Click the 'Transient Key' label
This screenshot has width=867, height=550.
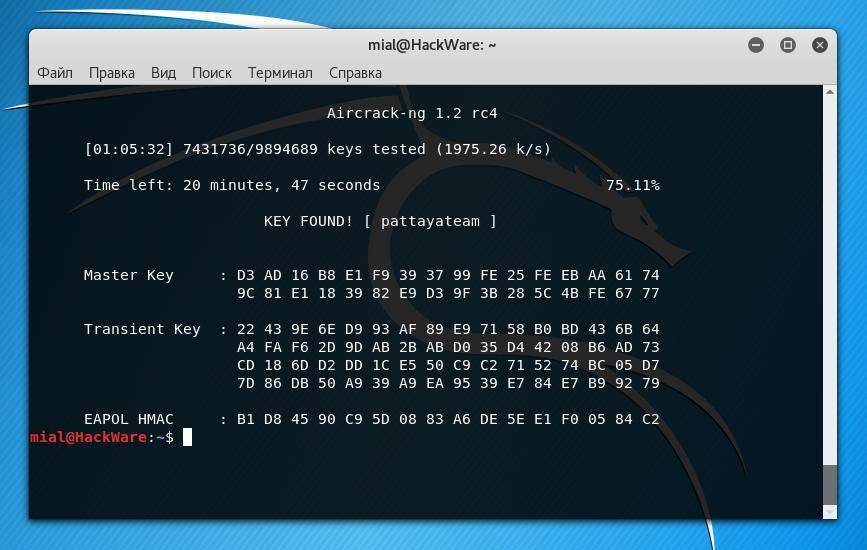coord(142,329)
